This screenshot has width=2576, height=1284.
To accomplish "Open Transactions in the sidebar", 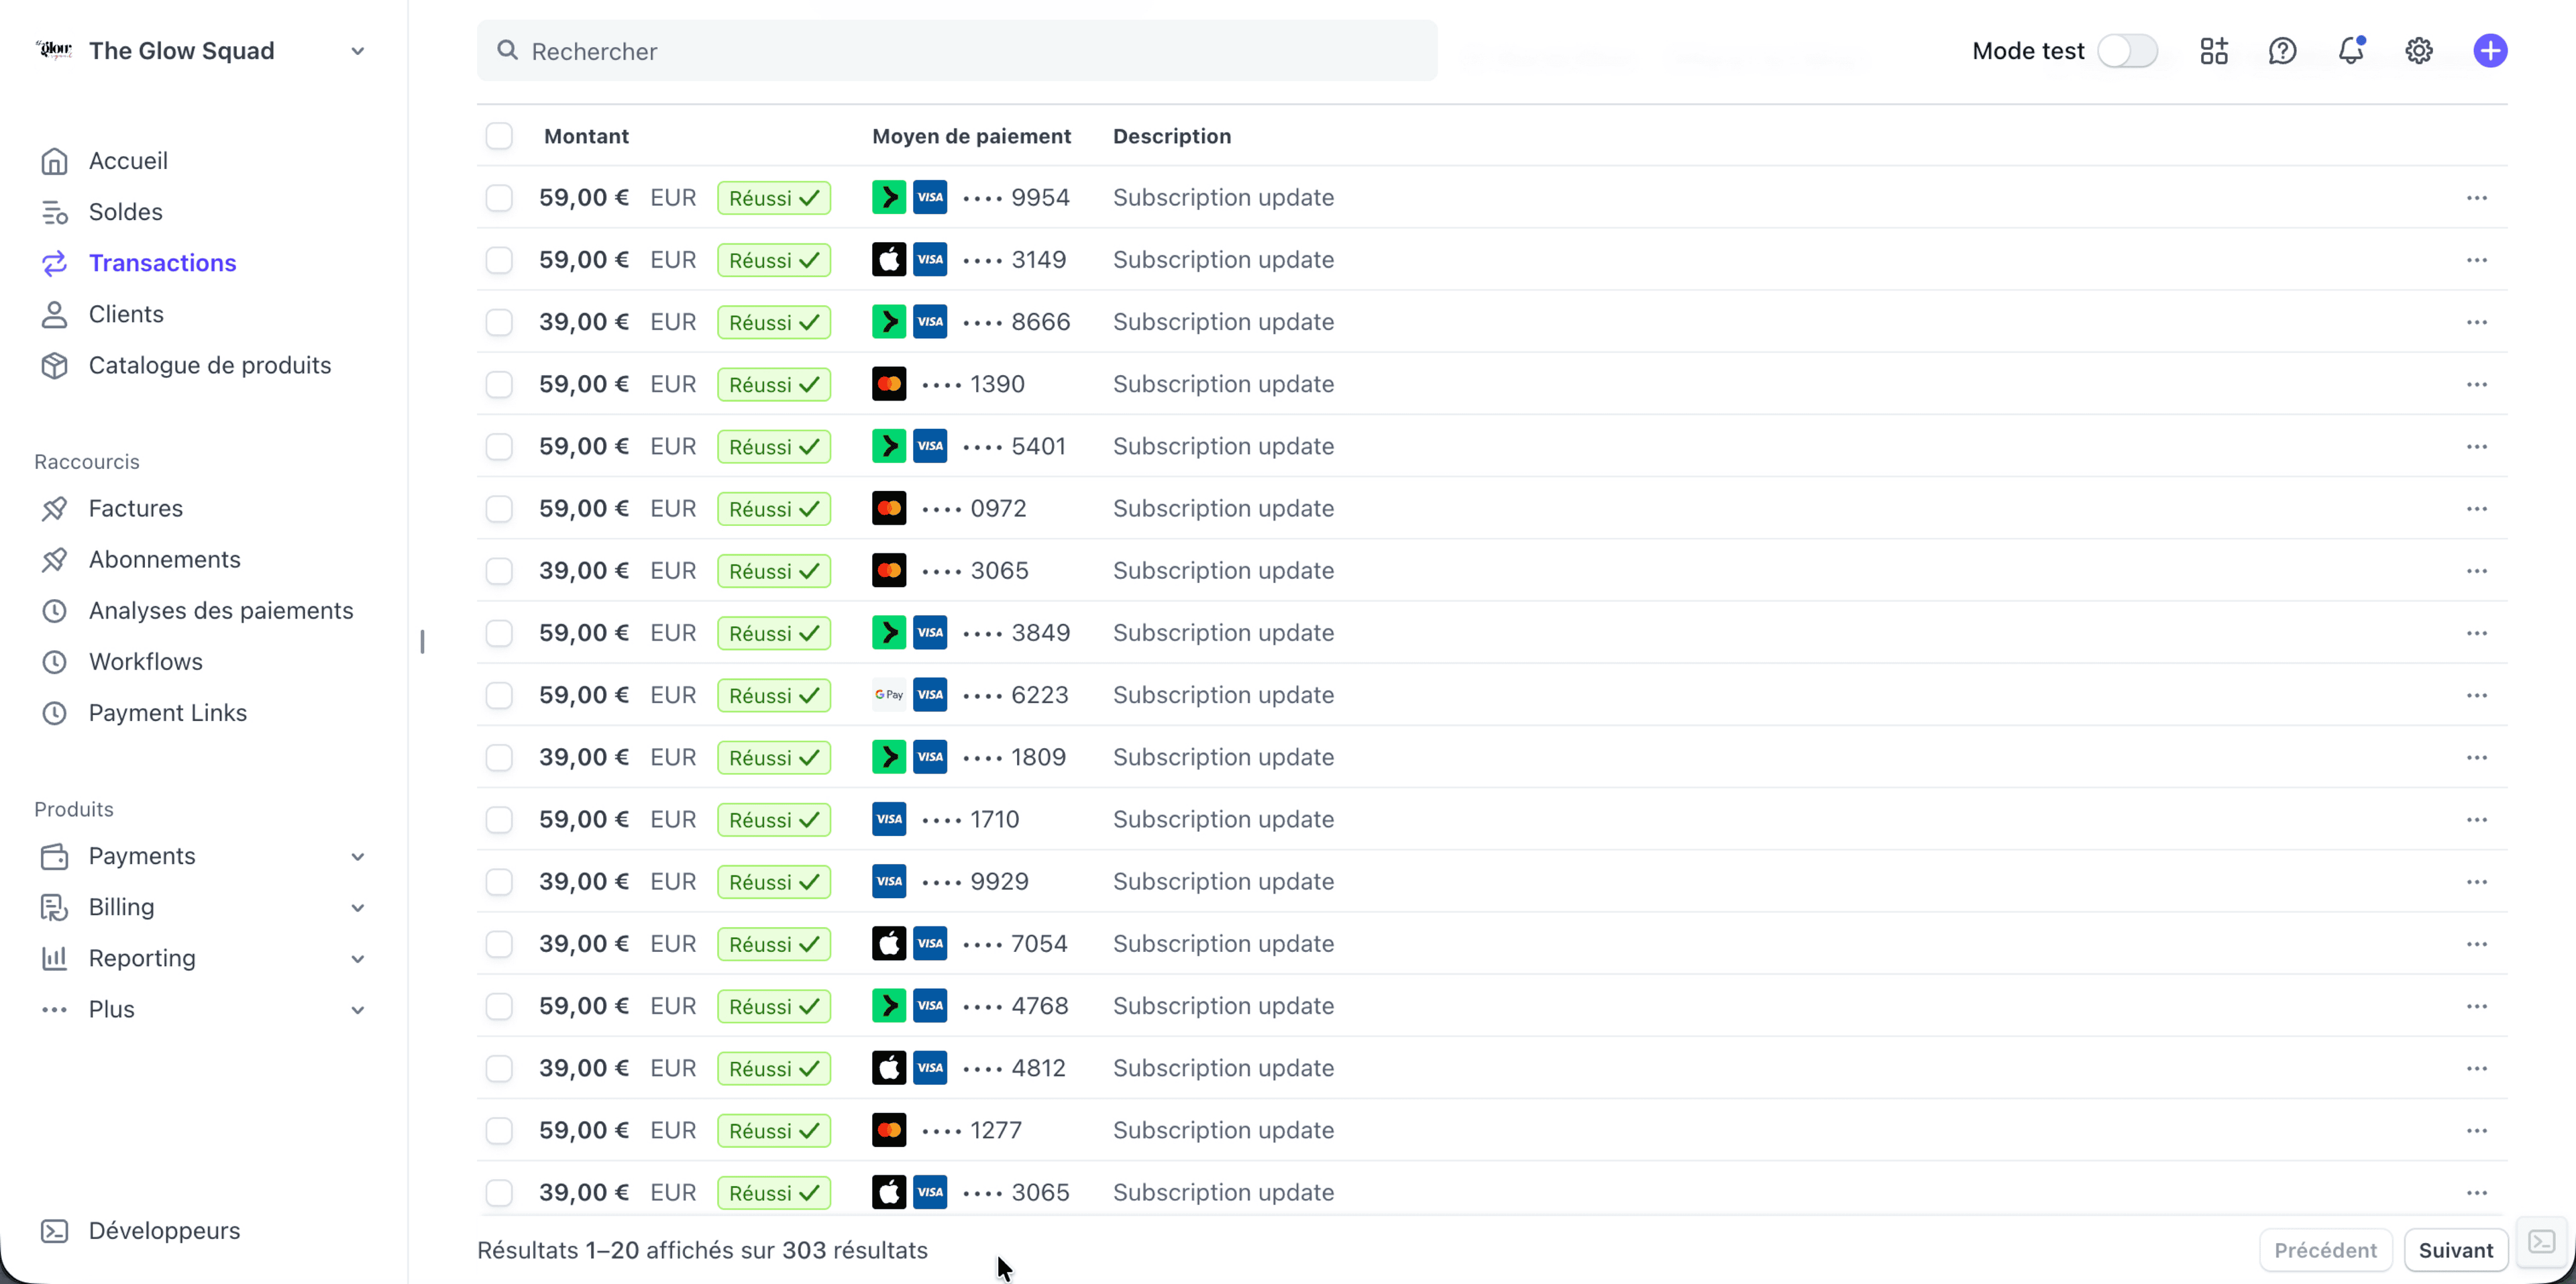I will (163, 262).
